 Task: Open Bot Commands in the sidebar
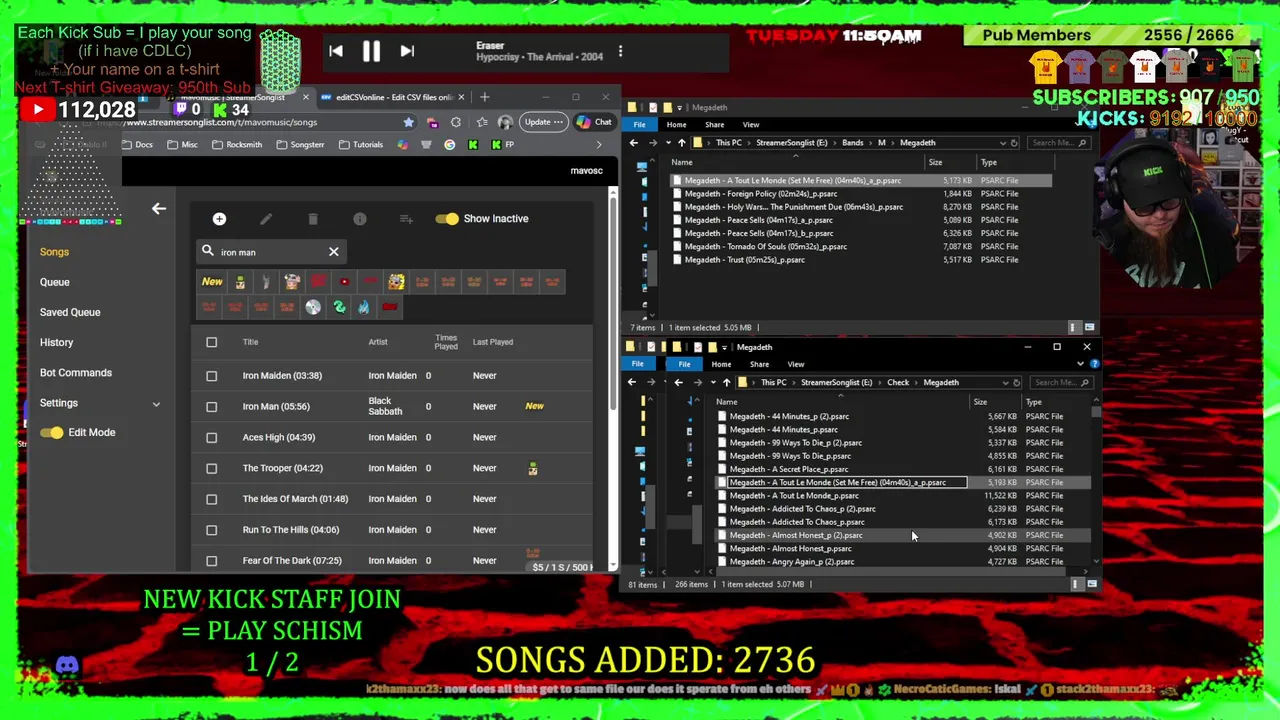75,373
